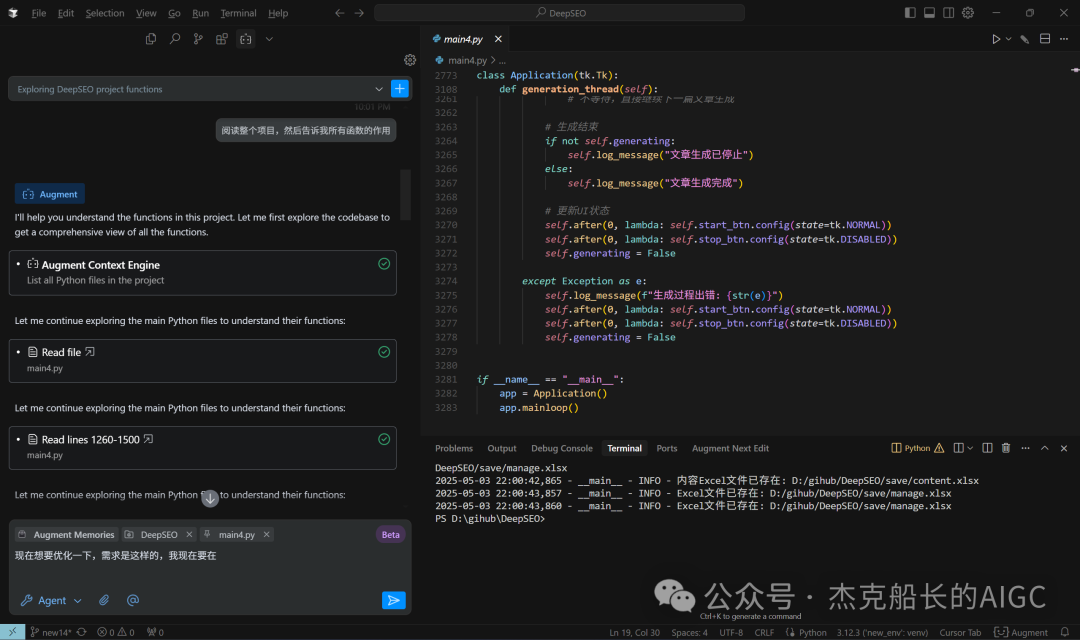The image size is (1080, 640).
Task: Remove the main4.py context chip
Action: tap(267, 535)
